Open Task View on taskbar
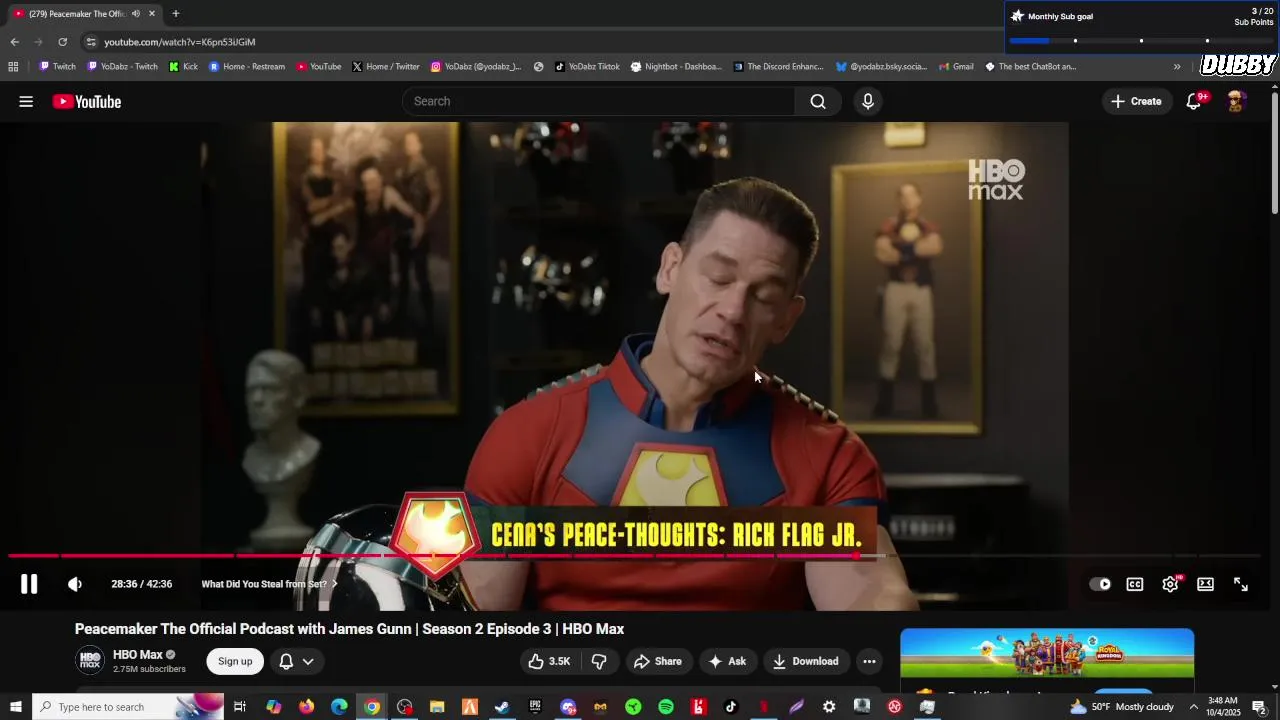1280x720 pixels. click(x=240, y=707)
